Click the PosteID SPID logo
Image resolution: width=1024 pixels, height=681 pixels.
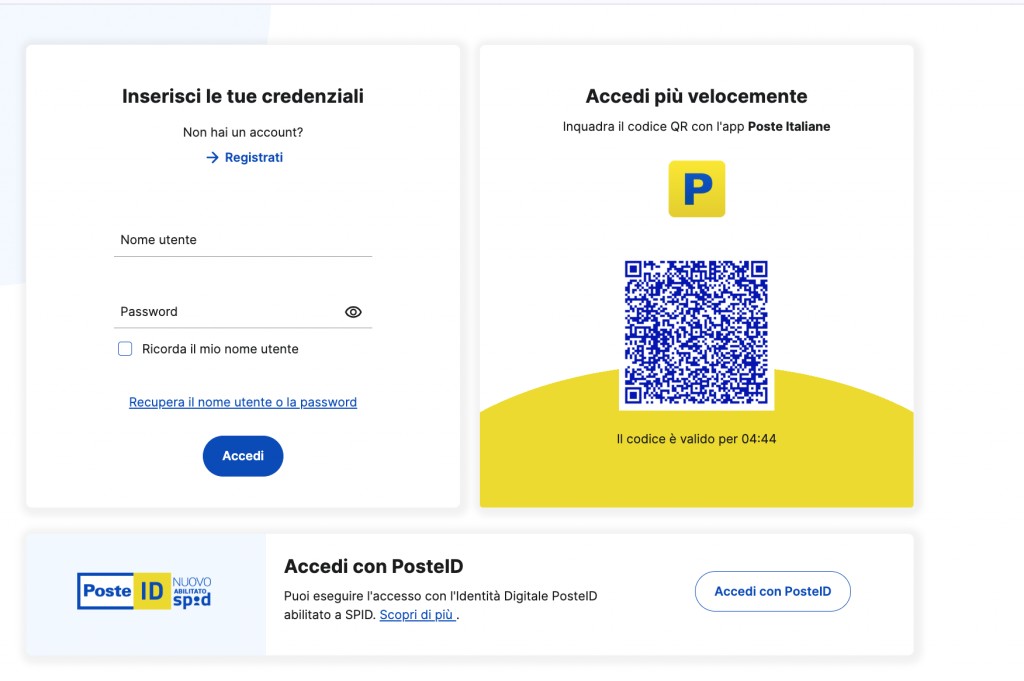pyautogui.click(x=144, y=591)
